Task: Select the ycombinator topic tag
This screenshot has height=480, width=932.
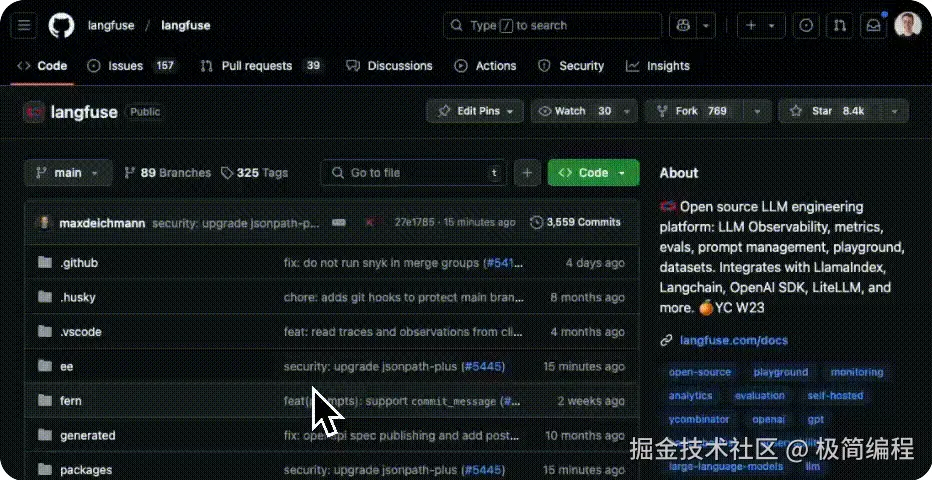Action: pyautogui.click(x=698, y=419)
